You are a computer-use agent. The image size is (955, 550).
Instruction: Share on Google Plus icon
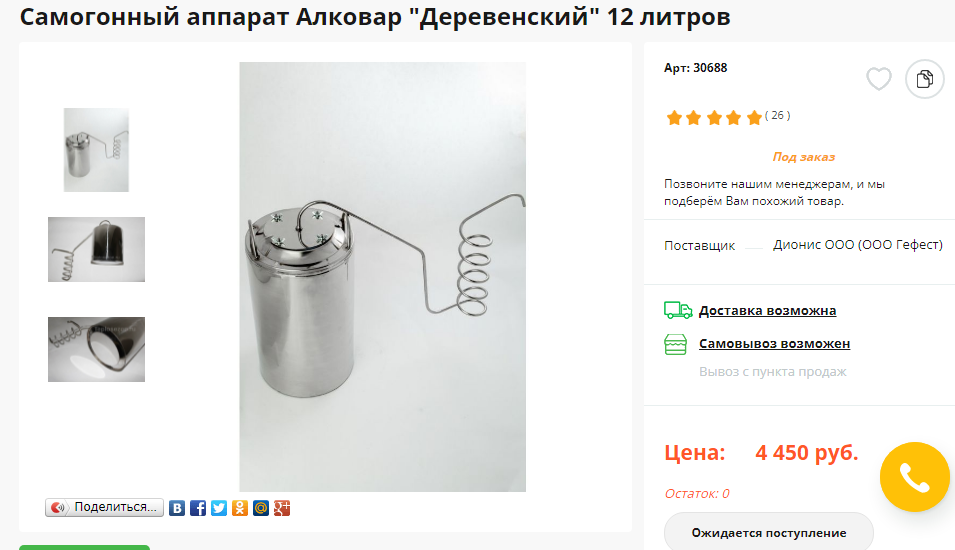tap(282, 508)
